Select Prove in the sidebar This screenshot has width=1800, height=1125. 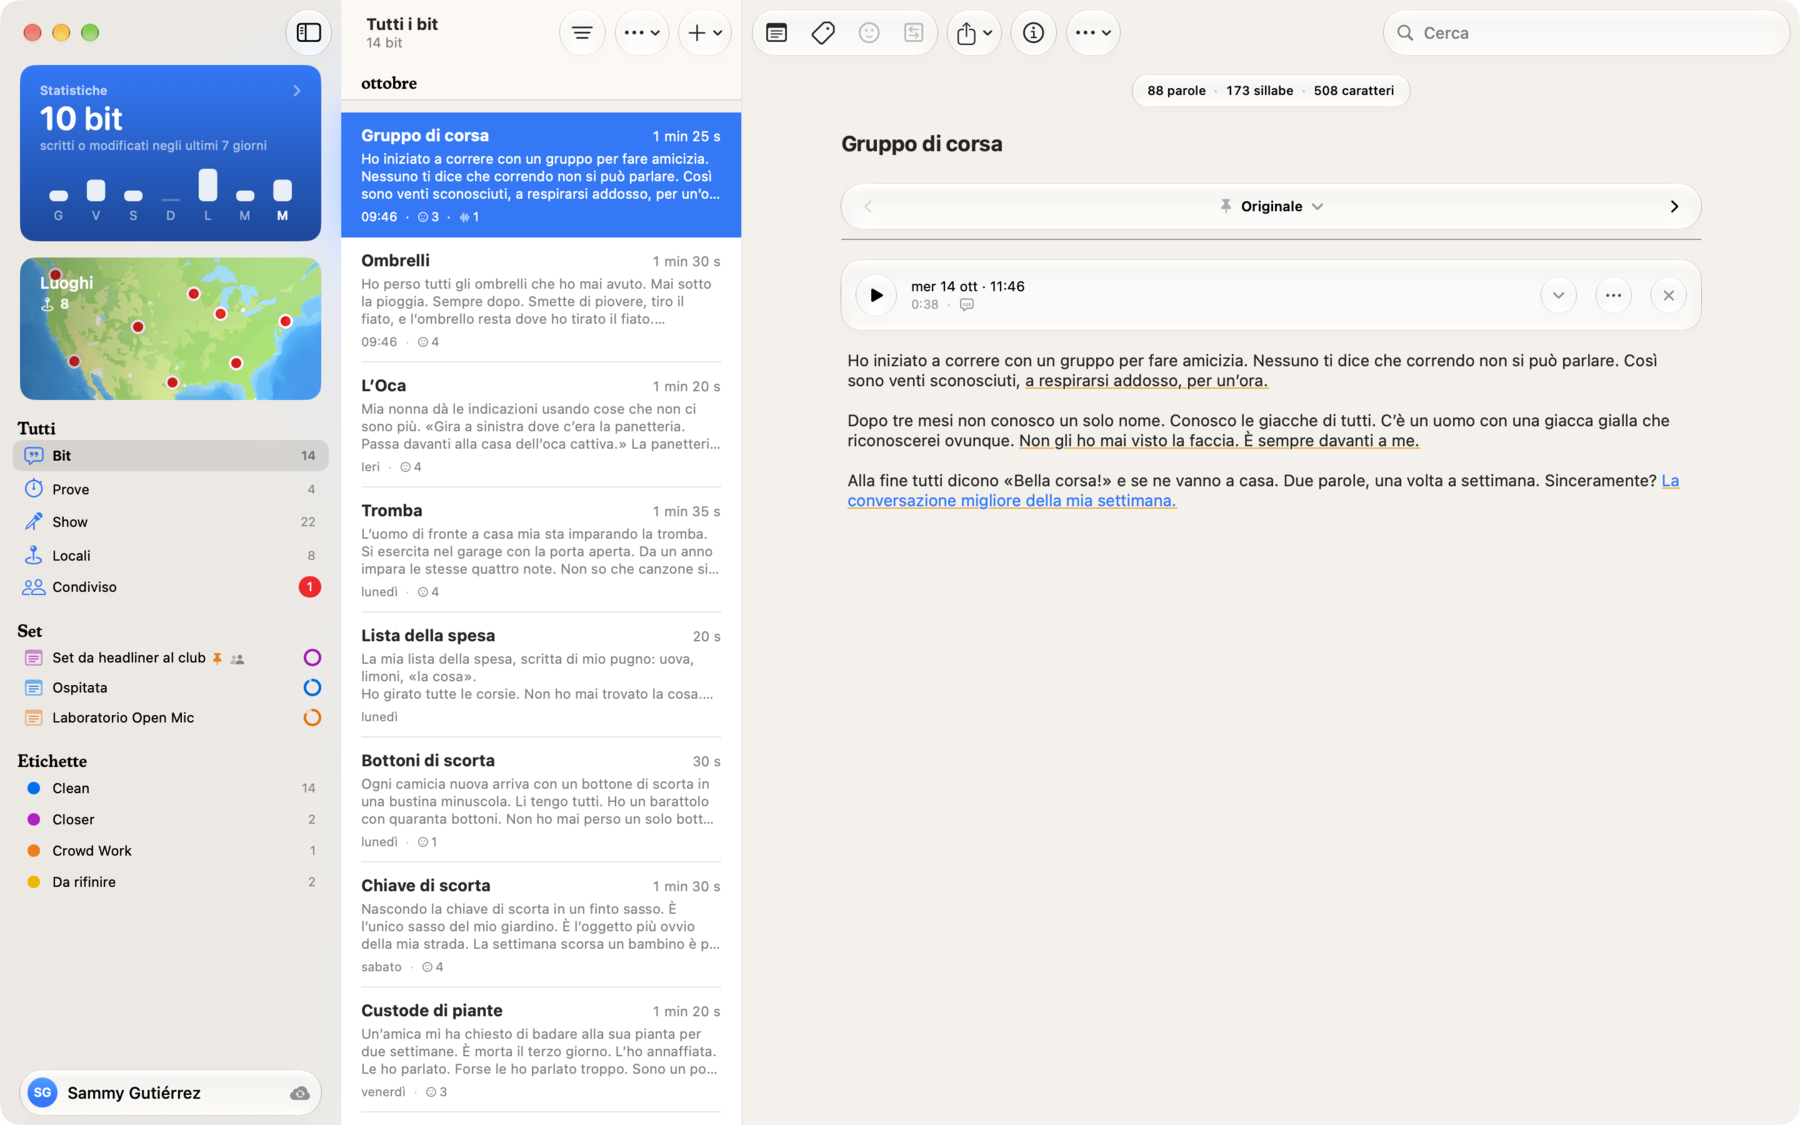coord(170,489)
